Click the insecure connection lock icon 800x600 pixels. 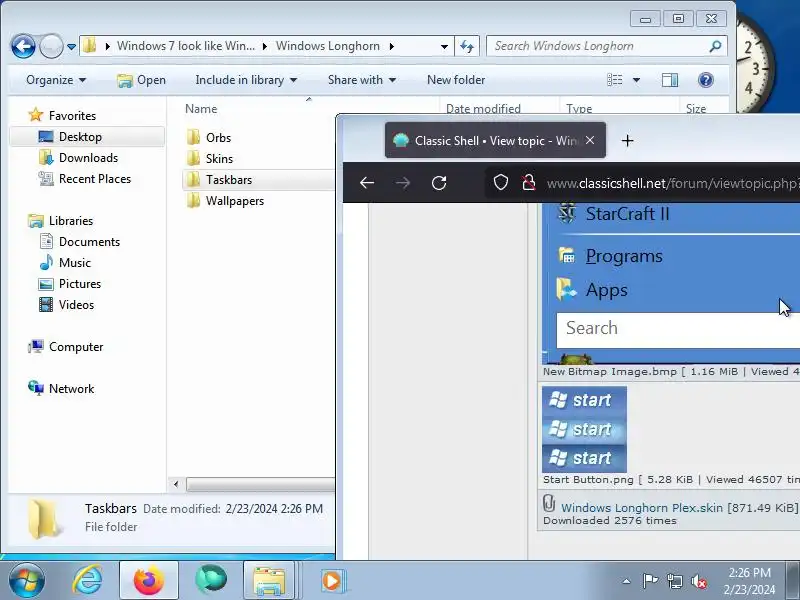529,182
